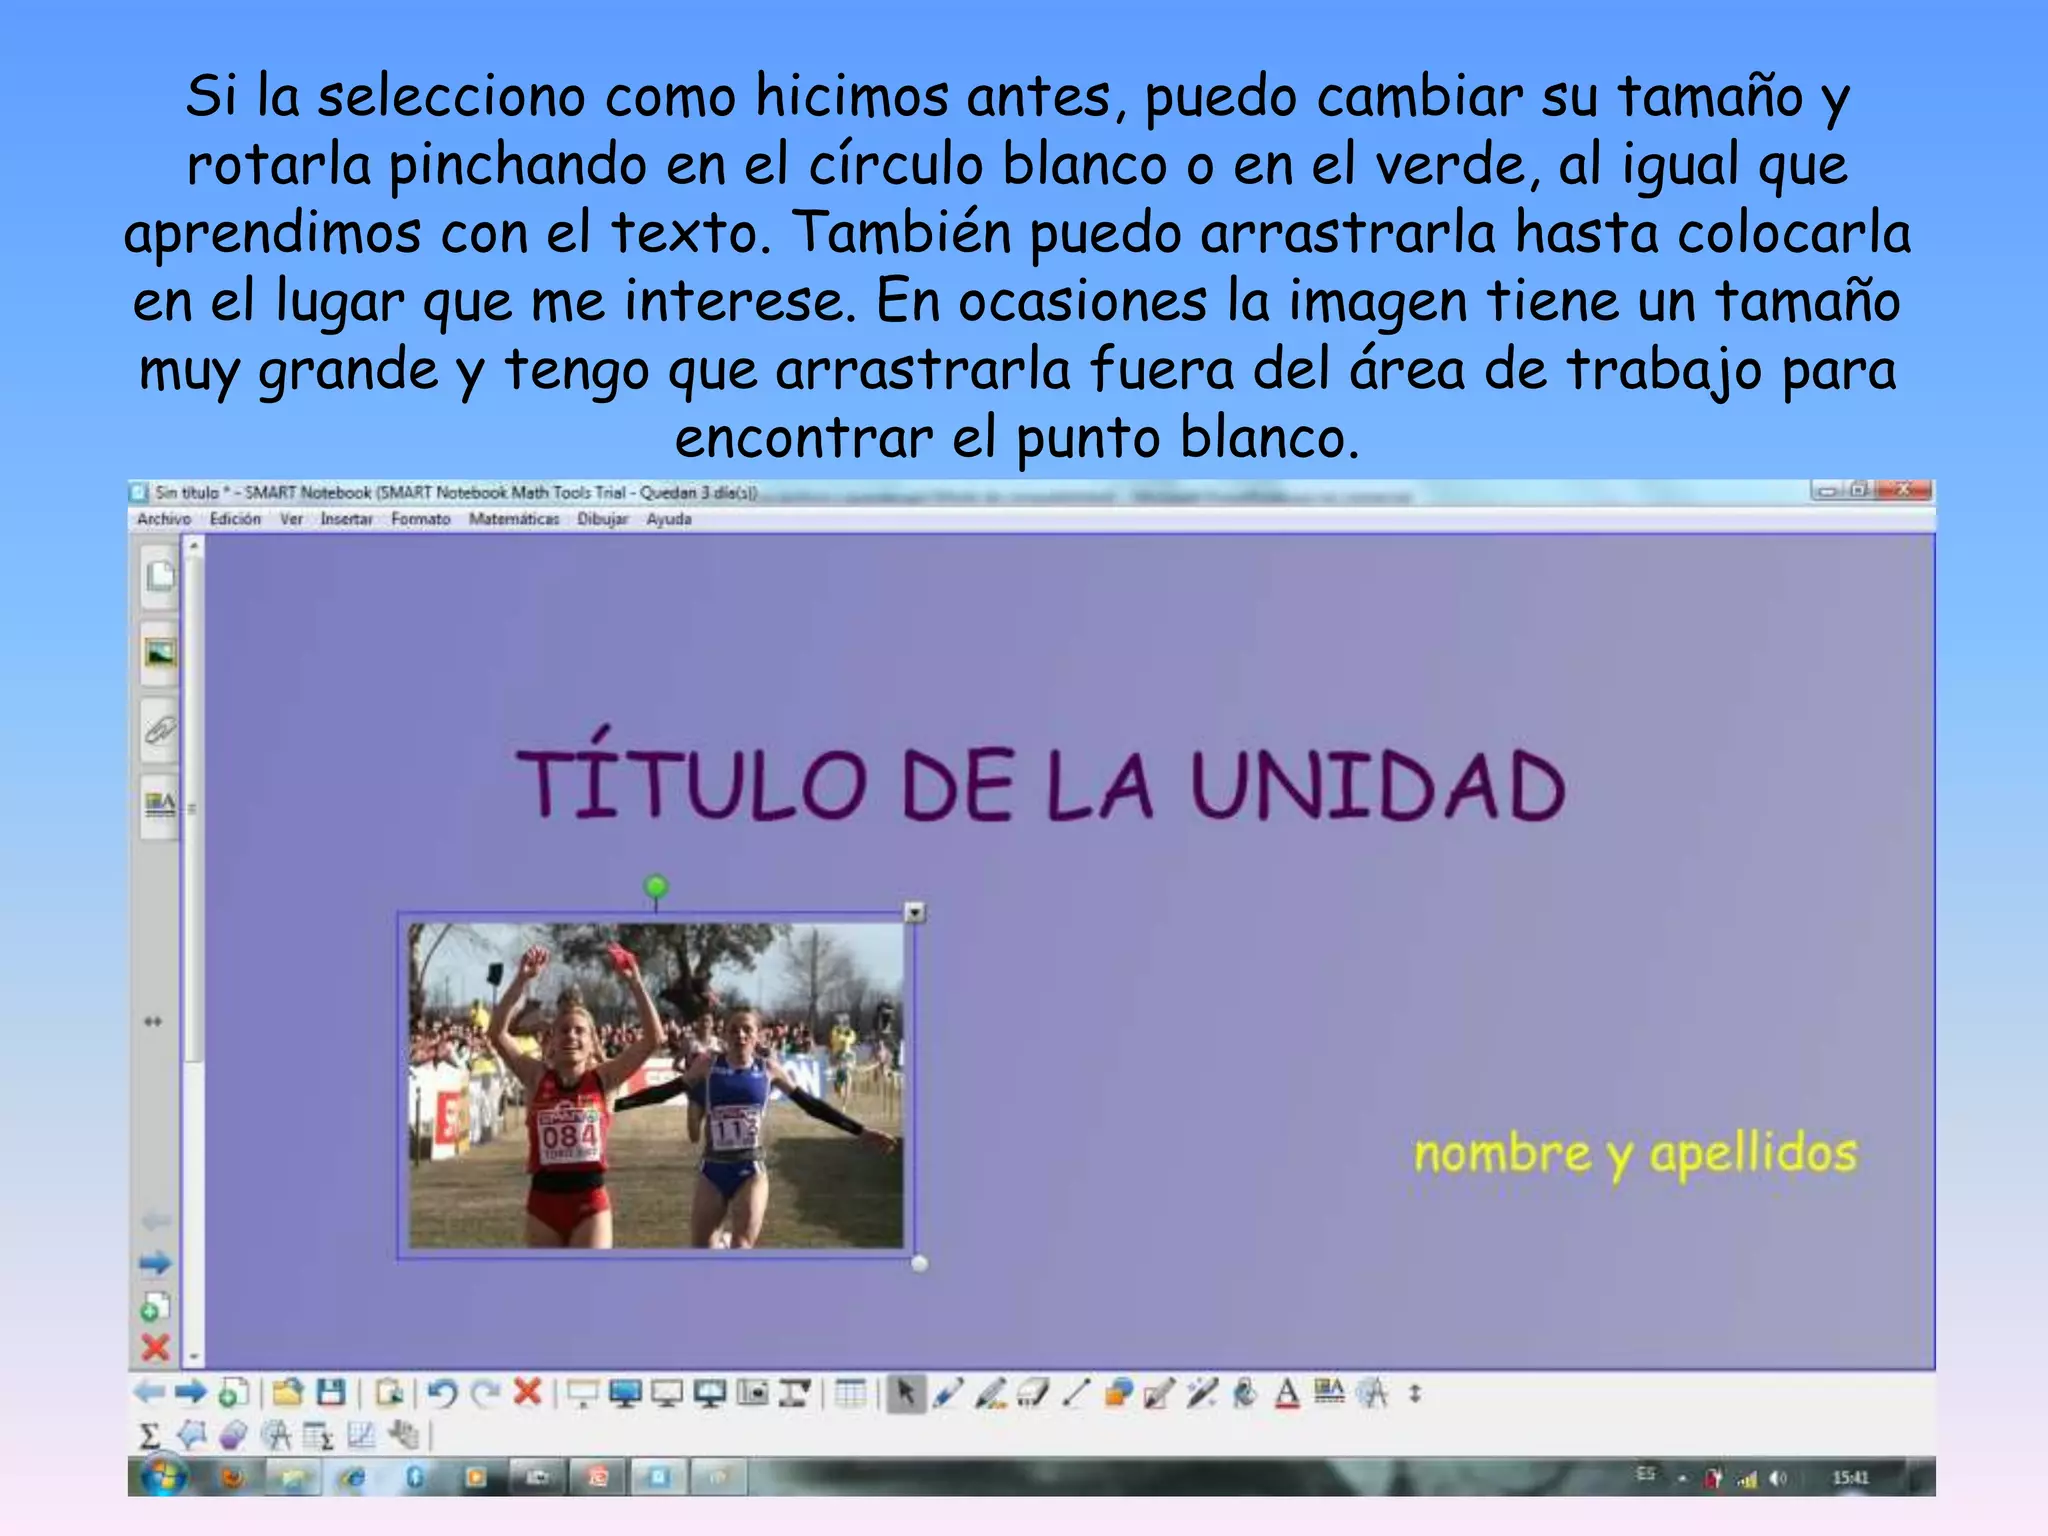The width and height of the screenshot is (2048, 1536).
Task: Select the Shapes tool
Action: pos(1119,1393)
